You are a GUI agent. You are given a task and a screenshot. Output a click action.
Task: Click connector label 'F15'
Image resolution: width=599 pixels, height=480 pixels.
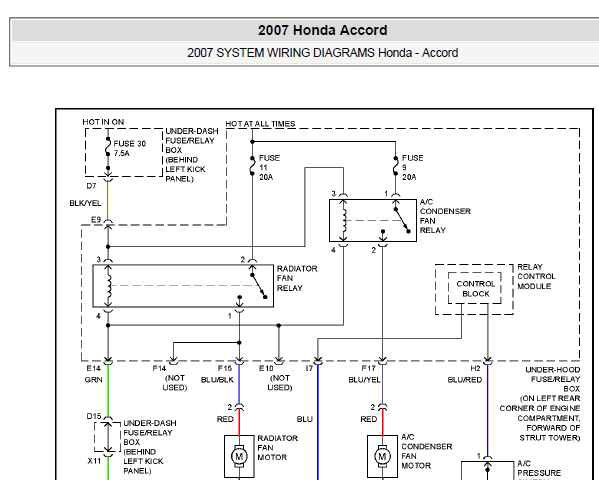225,368
